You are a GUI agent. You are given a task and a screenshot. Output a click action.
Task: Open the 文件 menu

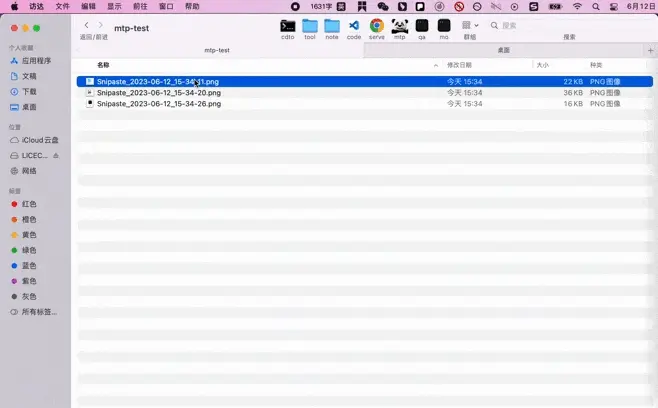(x=63, y=6)
